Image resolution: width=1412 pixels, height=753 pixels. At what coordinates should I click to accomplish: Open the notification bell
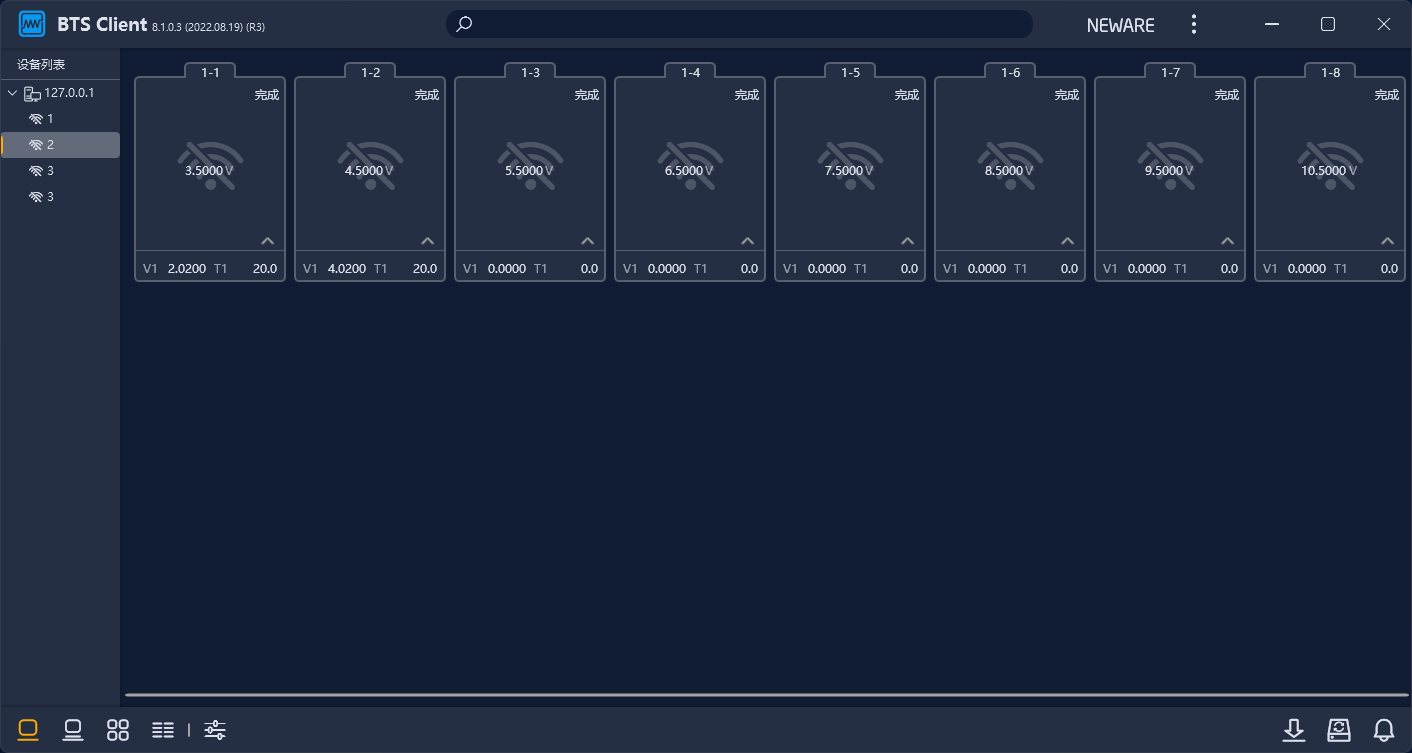click(1384, 730)
